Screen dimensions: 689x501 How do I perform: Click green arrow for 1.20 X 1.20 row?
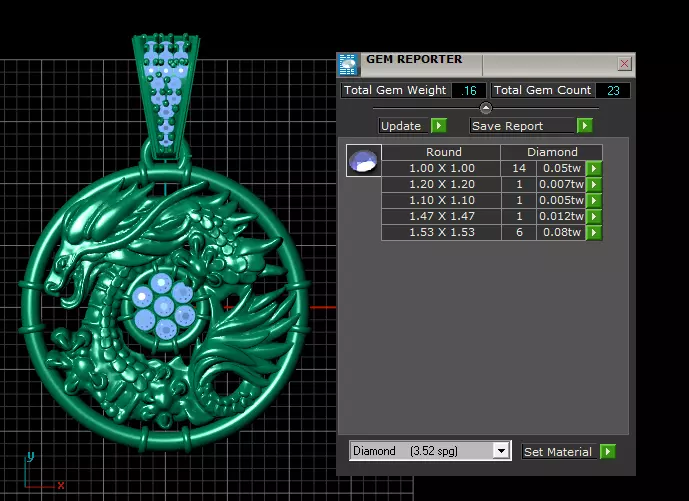594,184
